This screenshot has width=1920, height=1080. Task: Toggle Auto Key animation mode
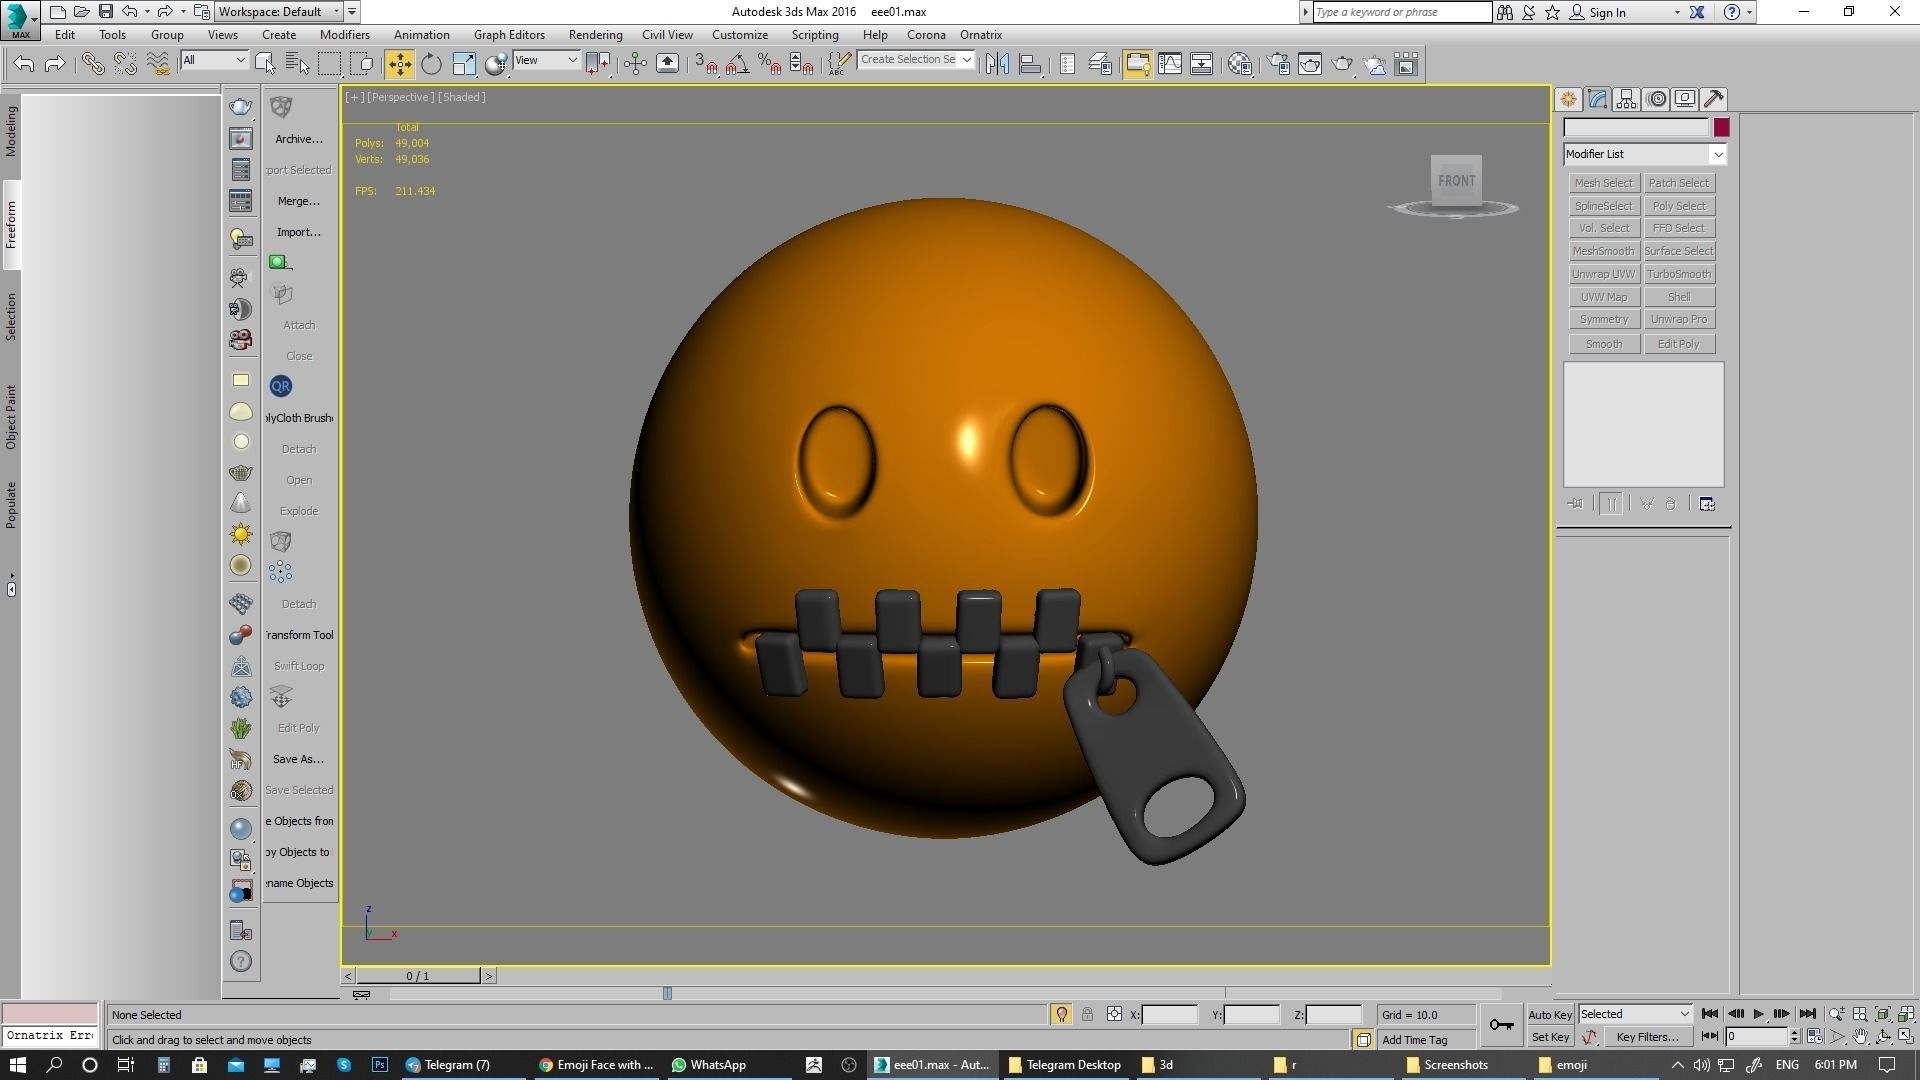[x=1550, y=1014]
